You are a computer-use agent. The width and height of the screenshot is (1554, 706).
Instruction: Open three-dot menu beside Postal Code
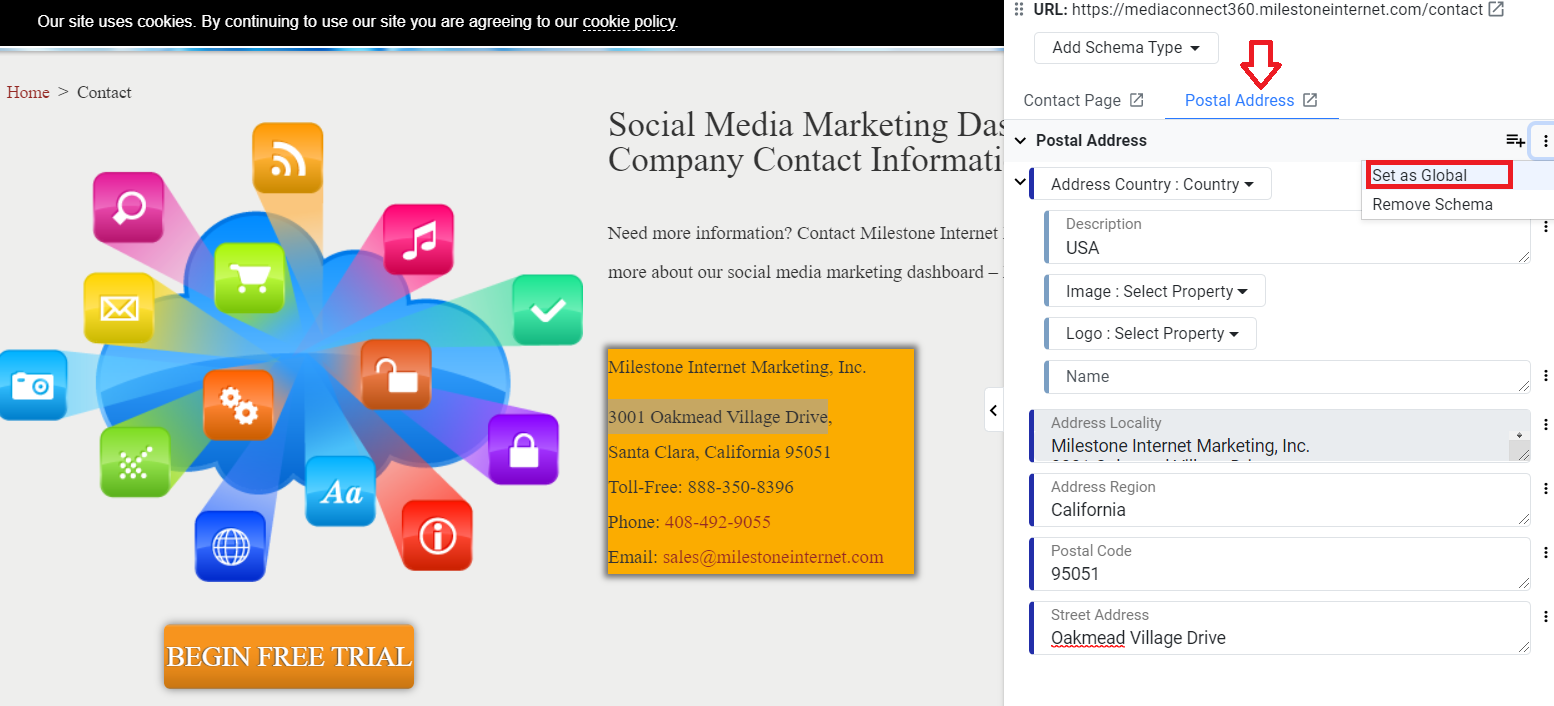tap(1545, 553)
